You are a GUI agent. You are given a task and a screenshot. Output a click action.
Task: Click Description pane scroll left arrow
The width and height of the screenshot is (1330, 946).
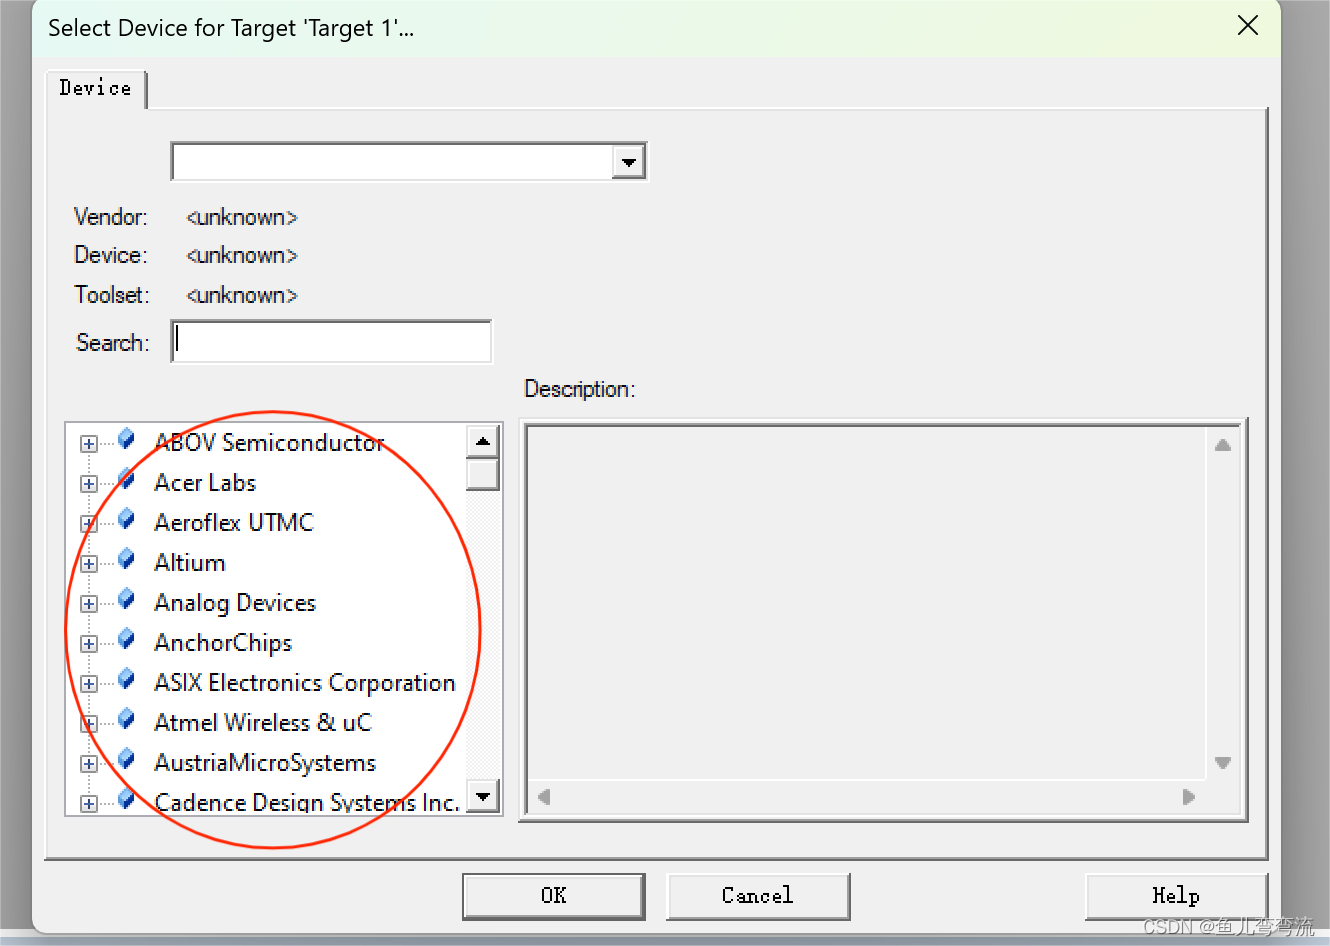coord(544,797)
